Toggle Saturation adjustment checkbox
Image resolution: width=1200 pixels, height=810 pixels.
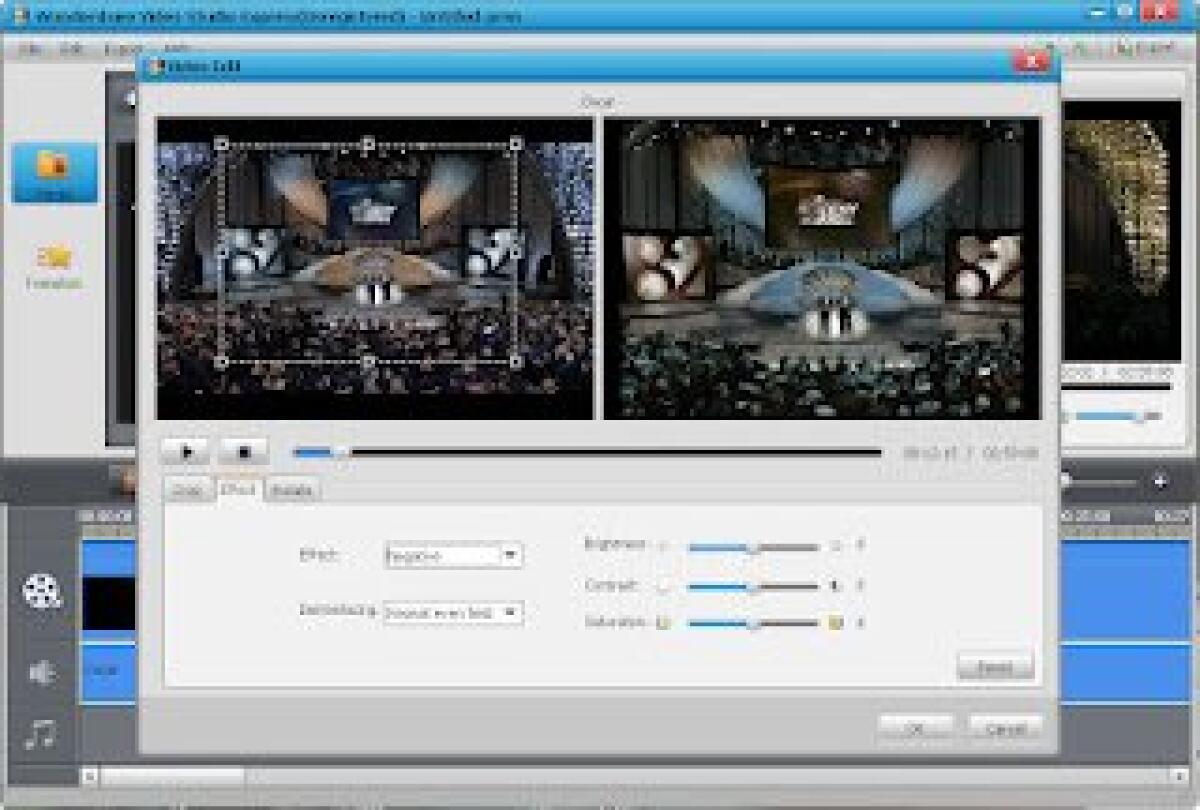coord(662,624)
